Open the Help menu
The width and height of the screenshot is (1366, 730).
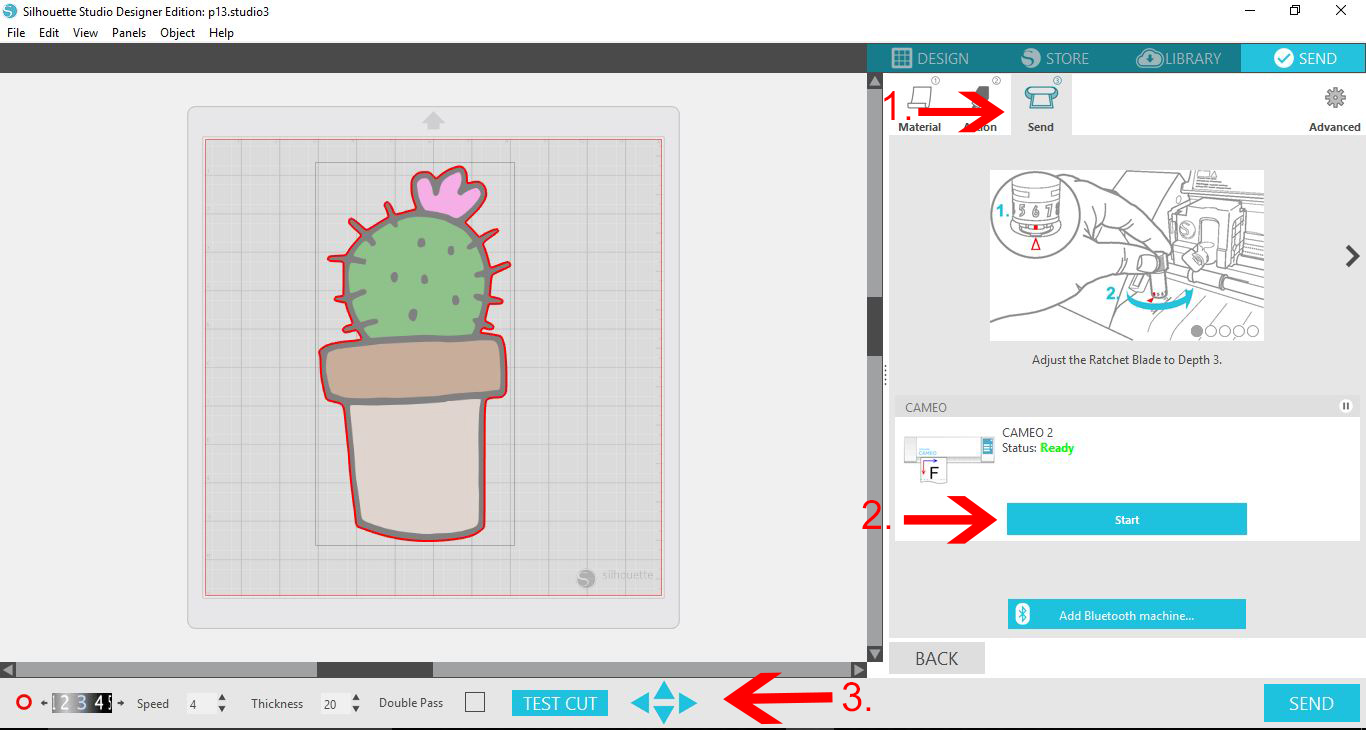(x=221, y=33)
